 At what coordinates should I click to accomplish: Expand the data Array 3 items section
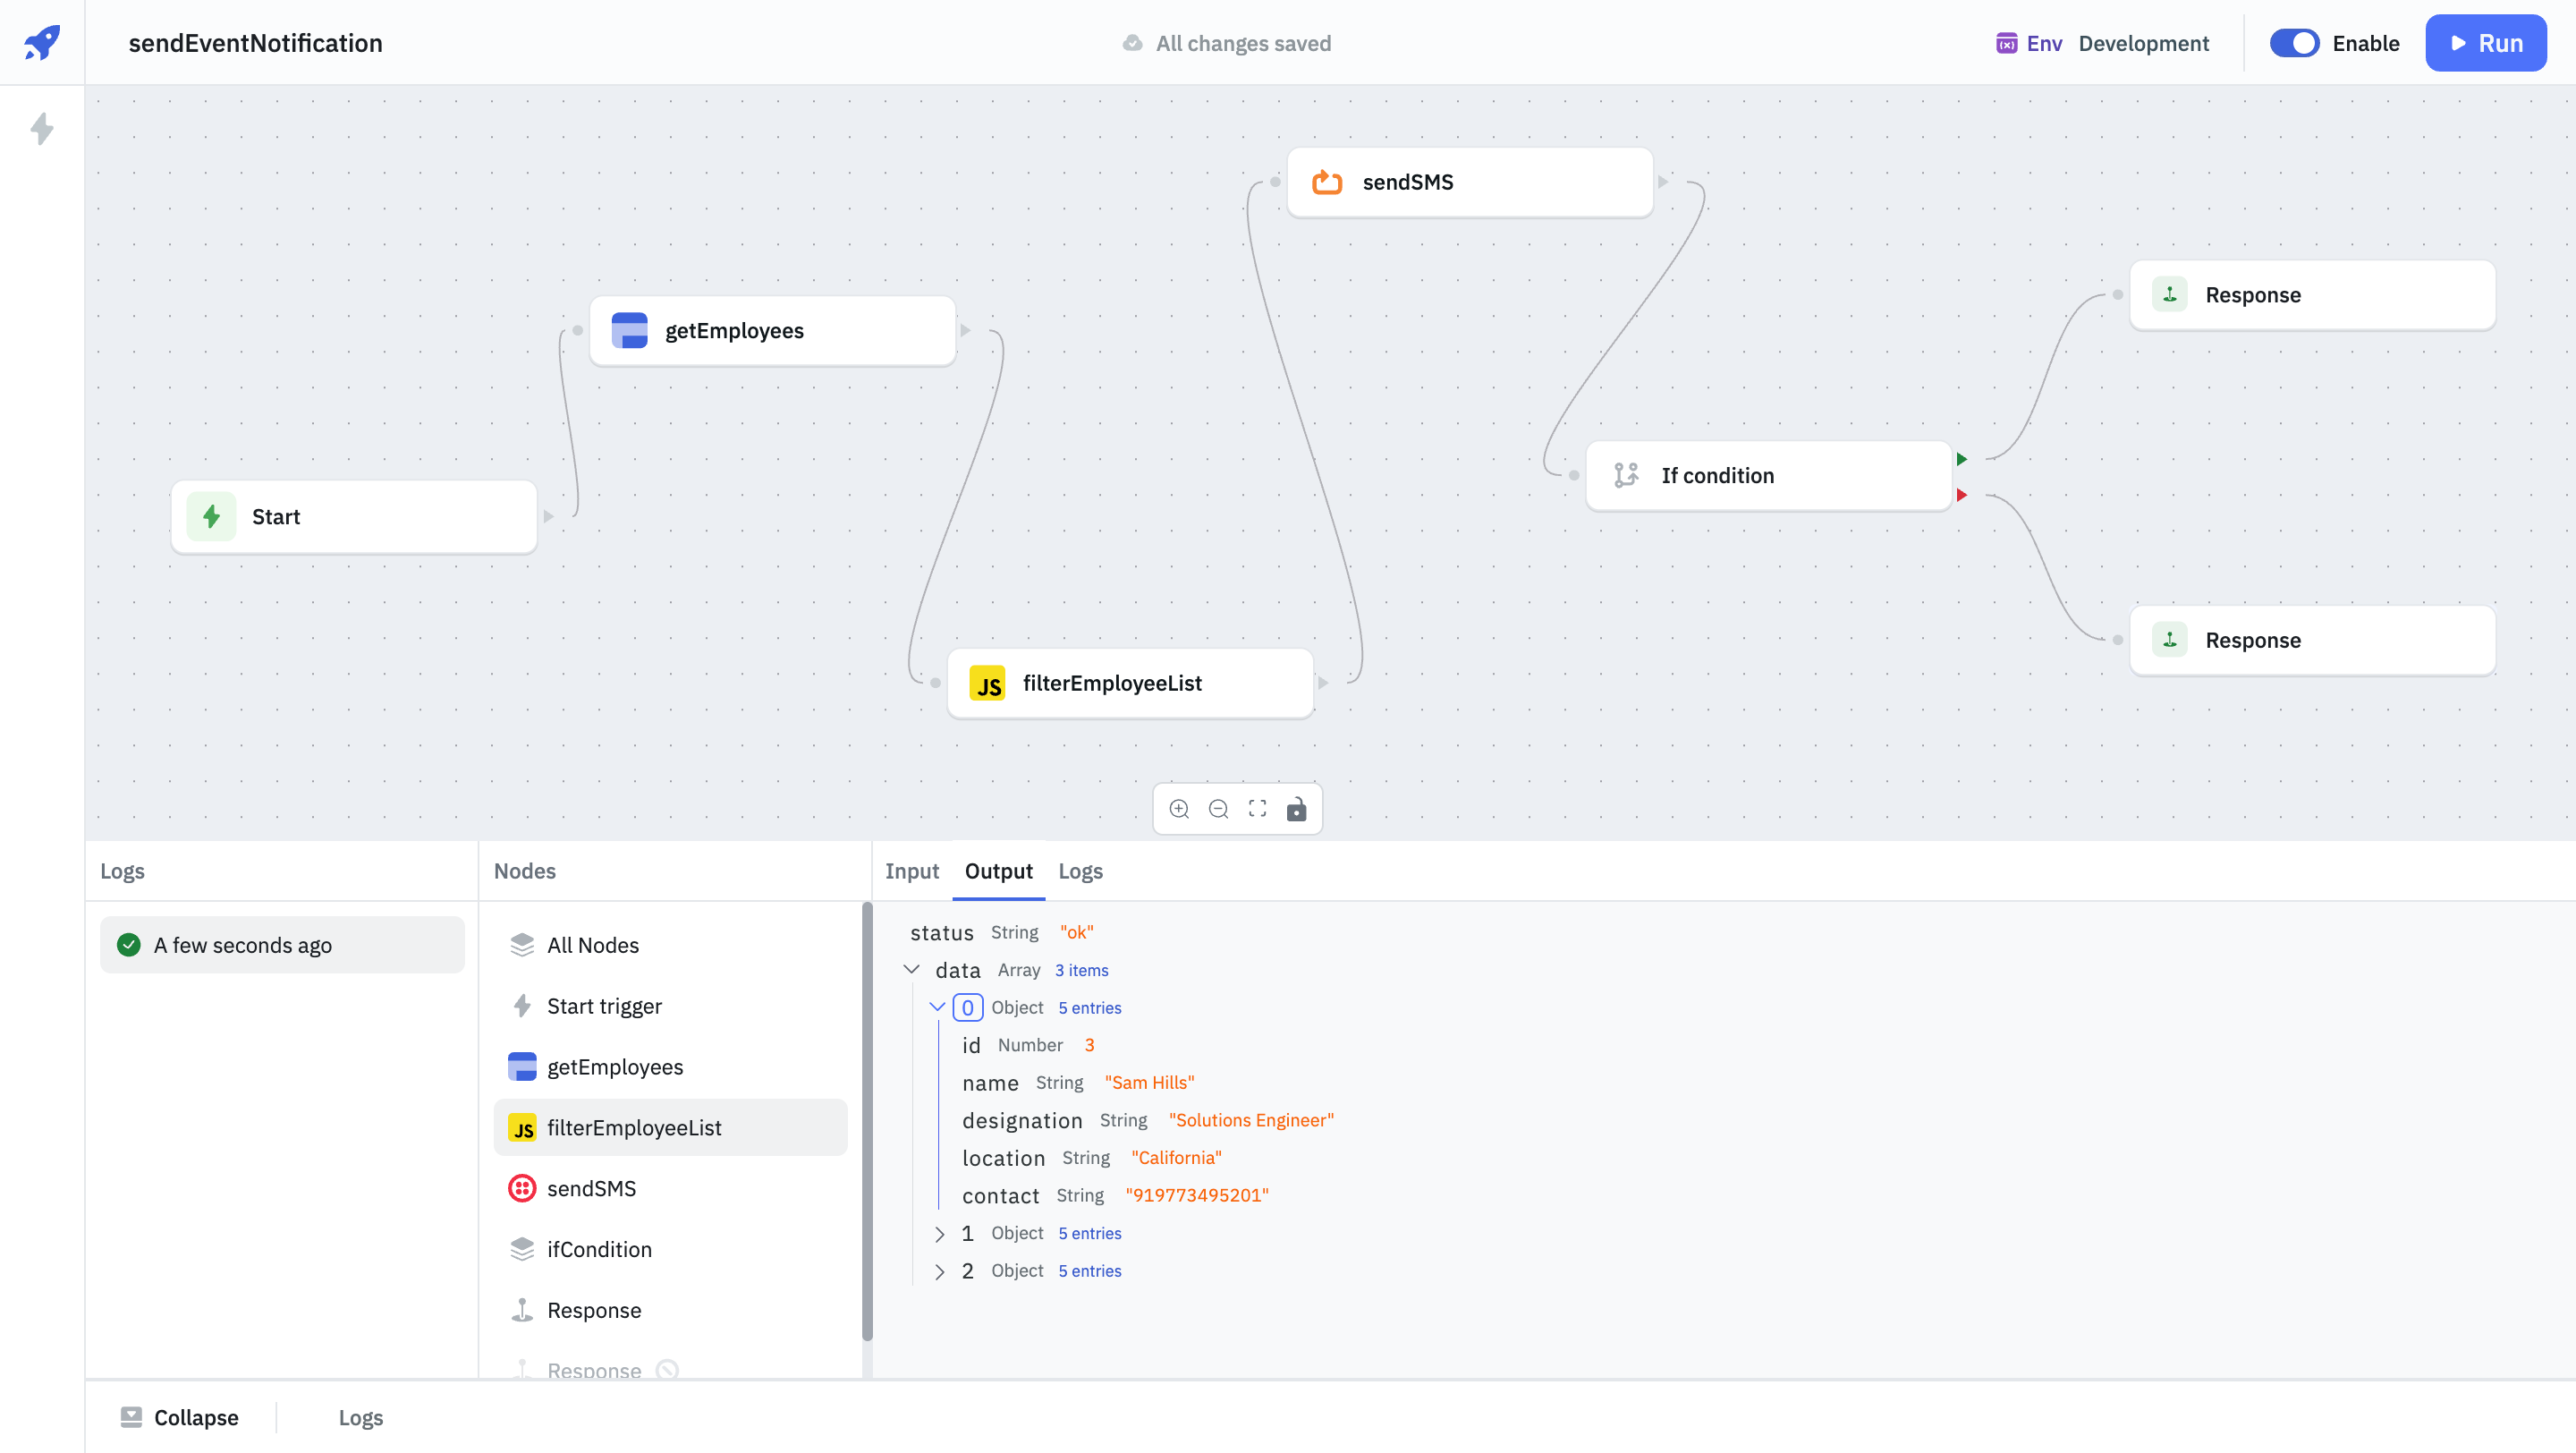(911, 970)
